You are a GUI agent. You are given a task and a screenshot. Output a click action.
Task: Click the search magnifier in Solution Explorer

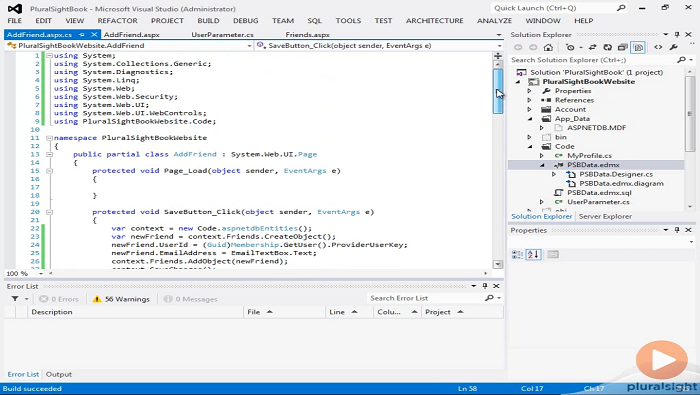tap(681, 60)
